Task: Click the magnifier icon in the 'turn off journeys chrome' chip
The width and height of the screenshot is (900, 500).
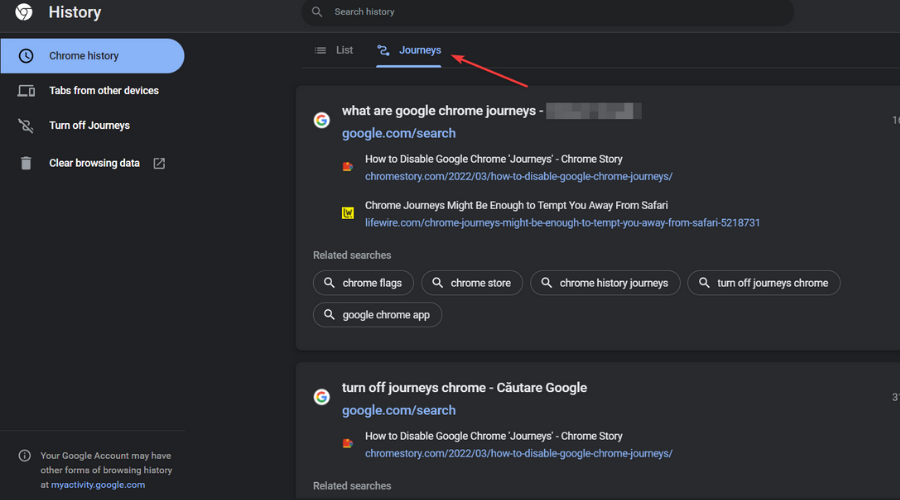Action: pyautogui.click(x=704, y=283)
